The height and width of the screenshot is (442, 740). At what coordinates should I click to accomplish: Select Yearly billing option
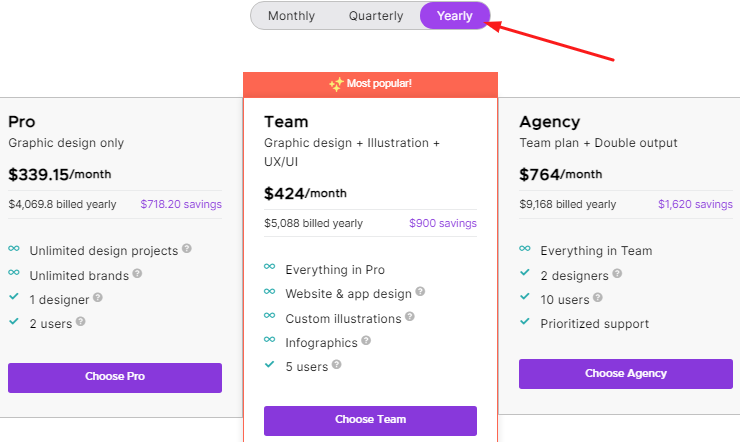454,16
